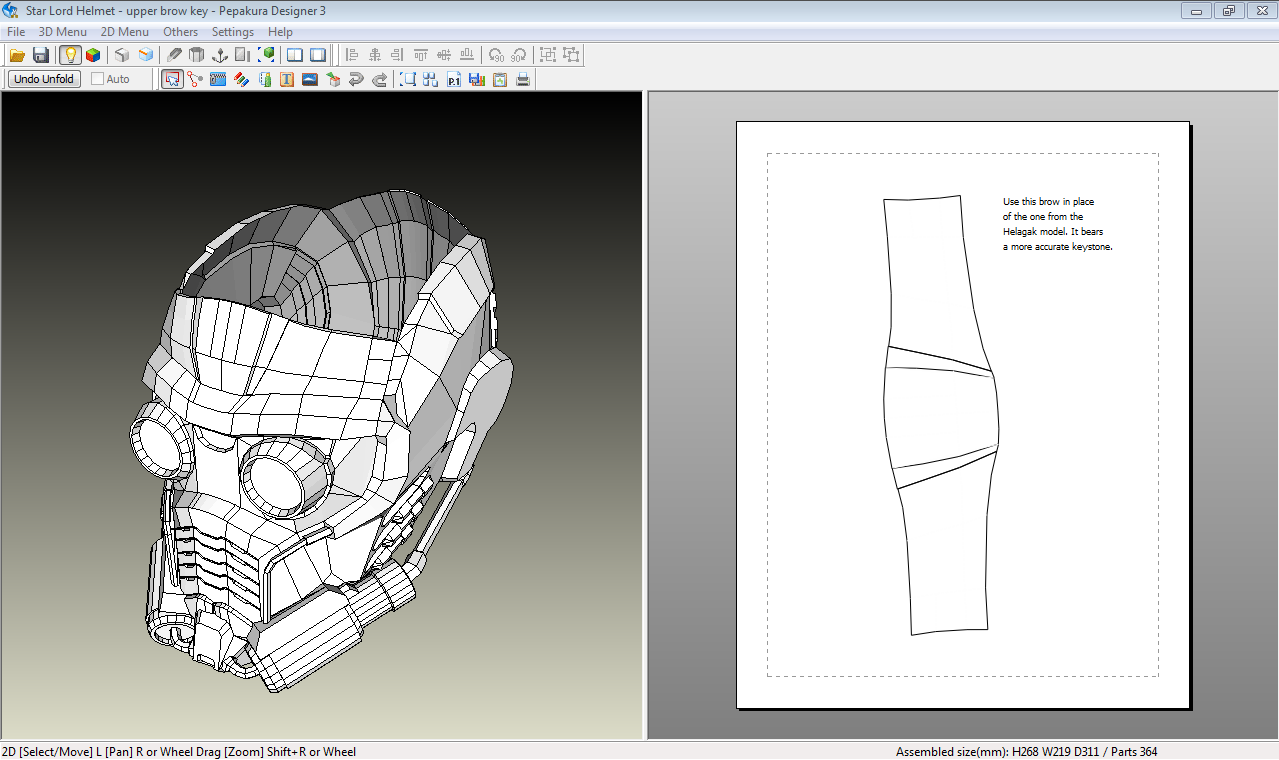The height and width of the screenshot is (760, 1279).
Task: Click the gray cube icon in the top toolbar
Action: point(122,55)
